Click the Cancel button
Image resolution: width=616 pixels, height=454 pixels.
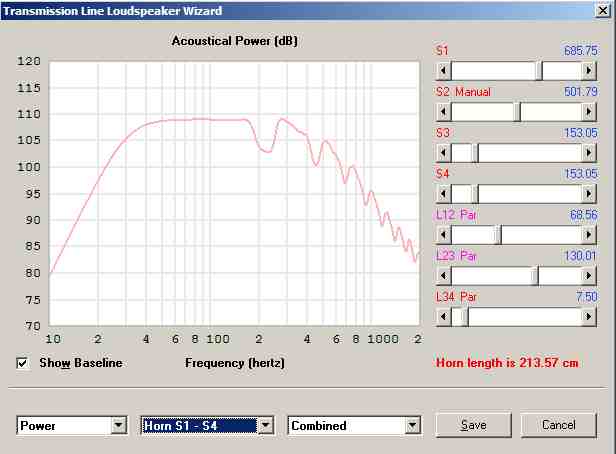559,425
